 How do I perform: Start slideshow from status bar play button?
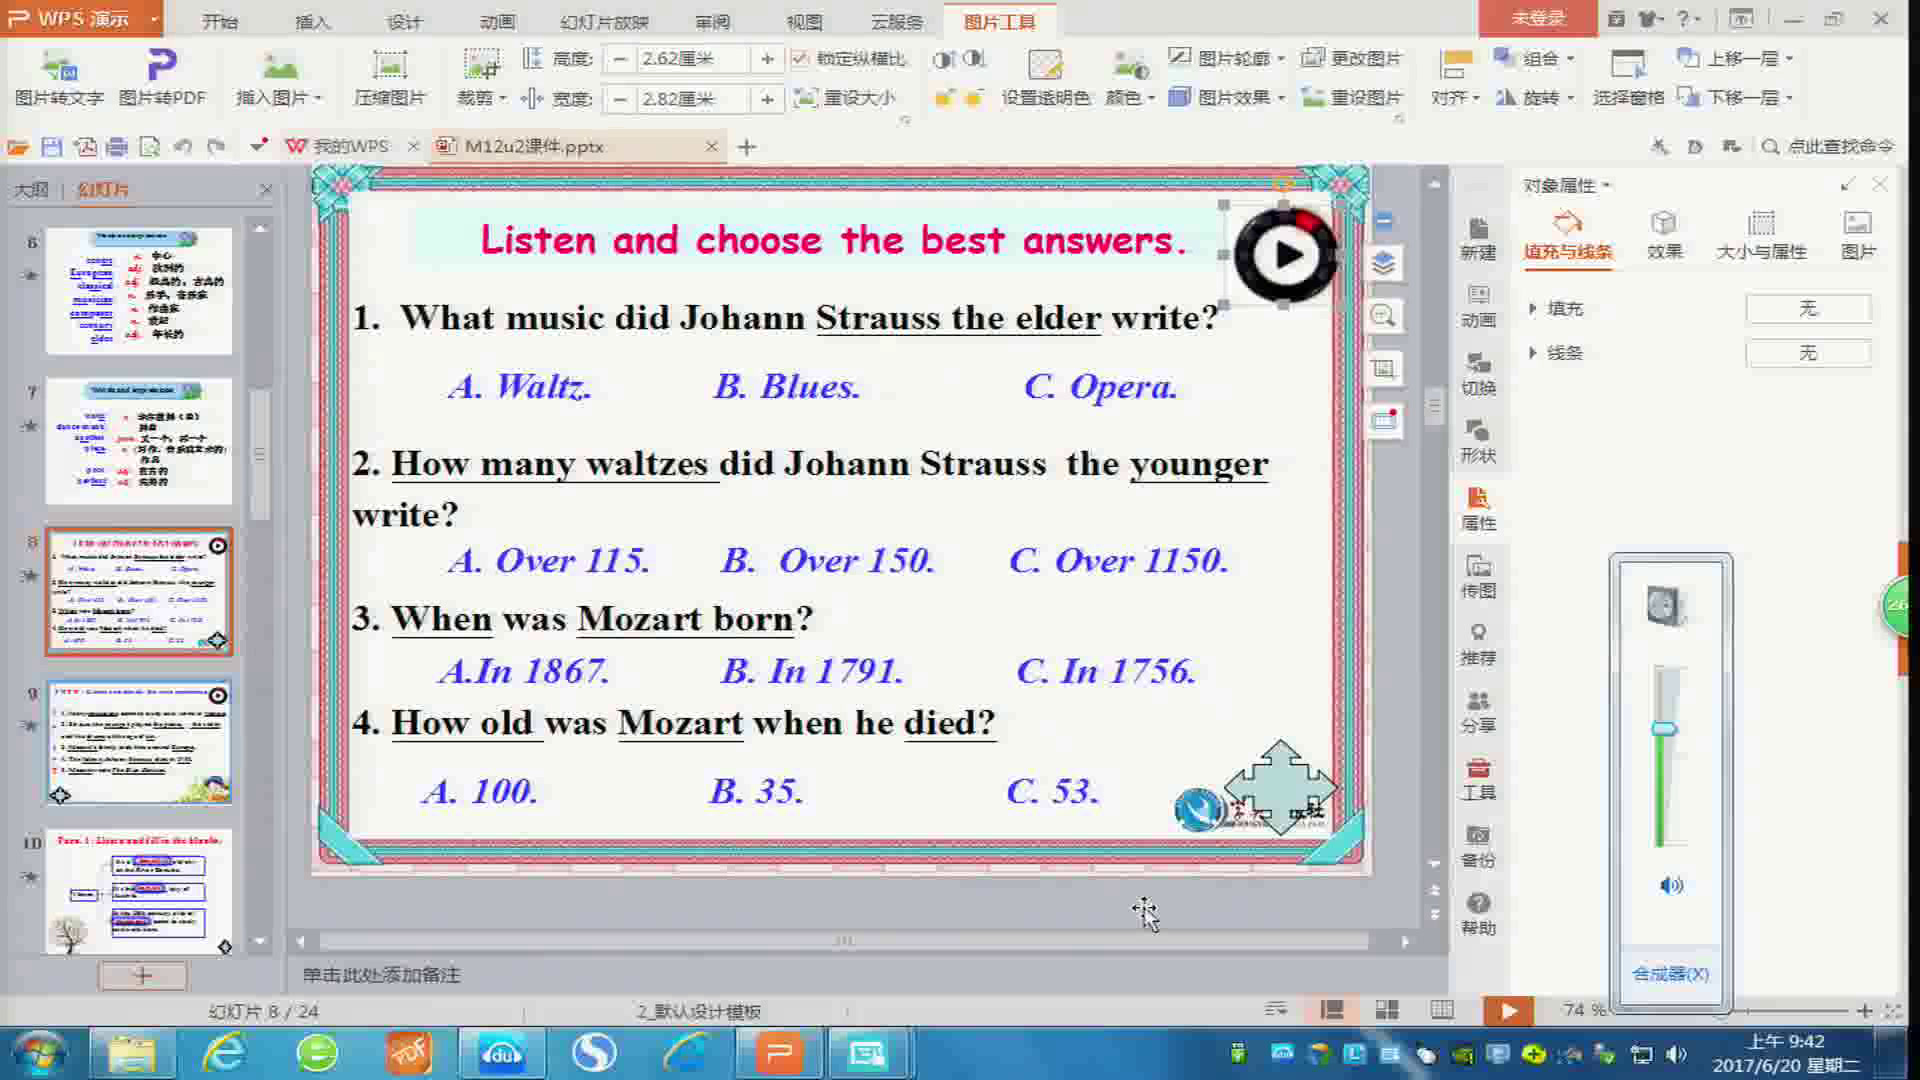[1508, 1011]
